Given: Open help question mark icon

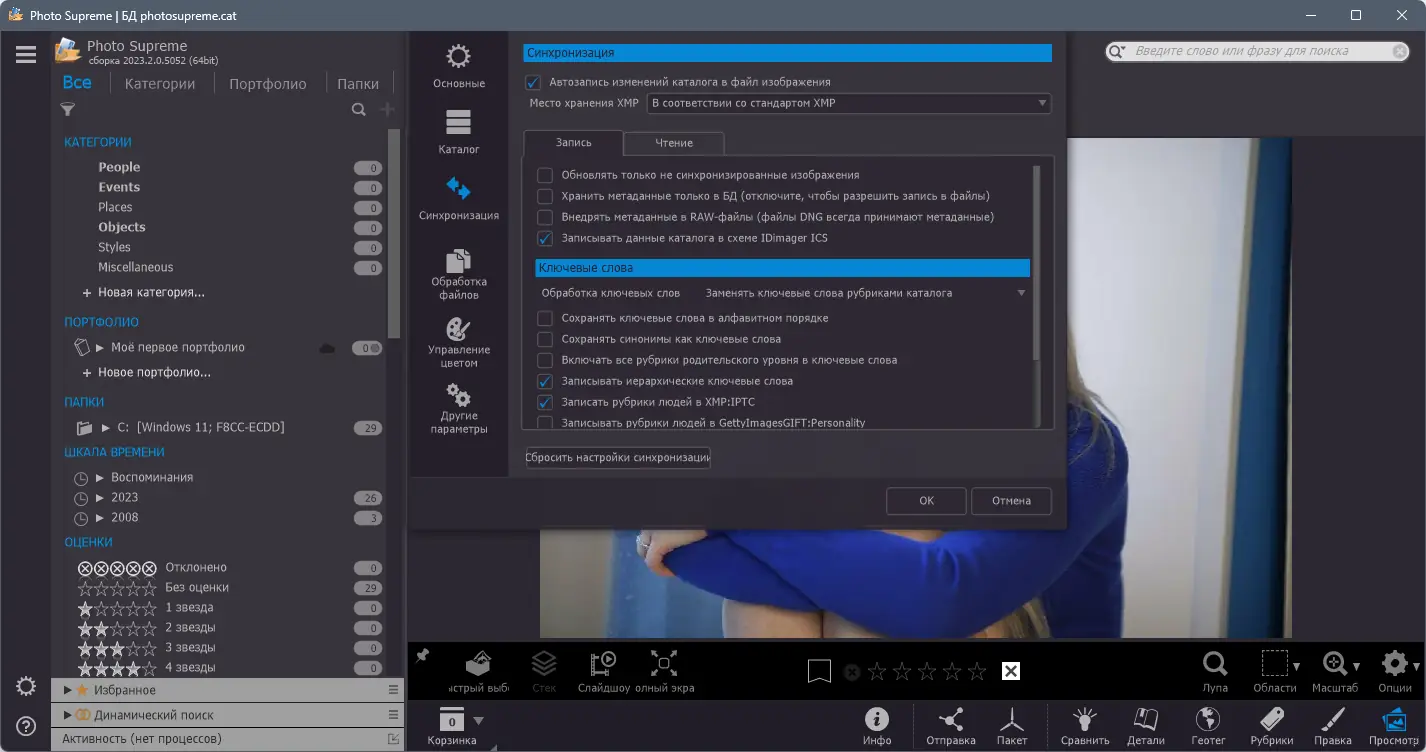Looking at the screenshot, I should tap(26, 726).
